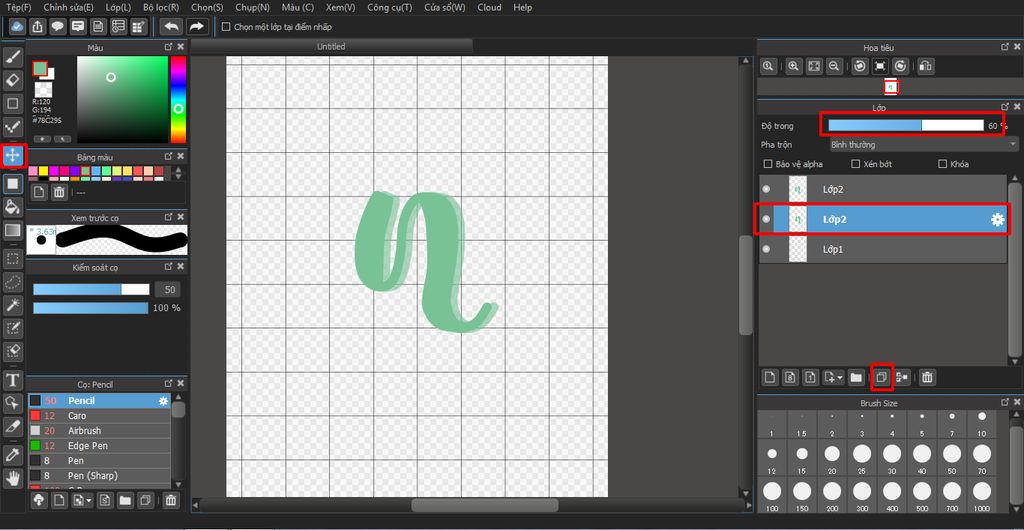Duplicate layer using layer panel icon

click(882, 377)
